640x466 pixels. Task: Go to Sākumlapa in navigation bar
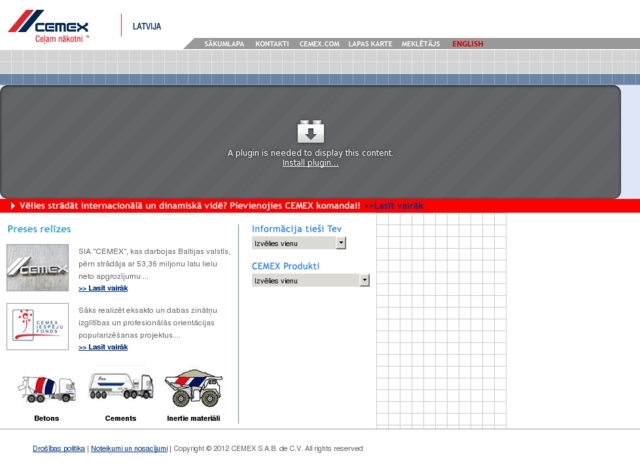(224, 44)
